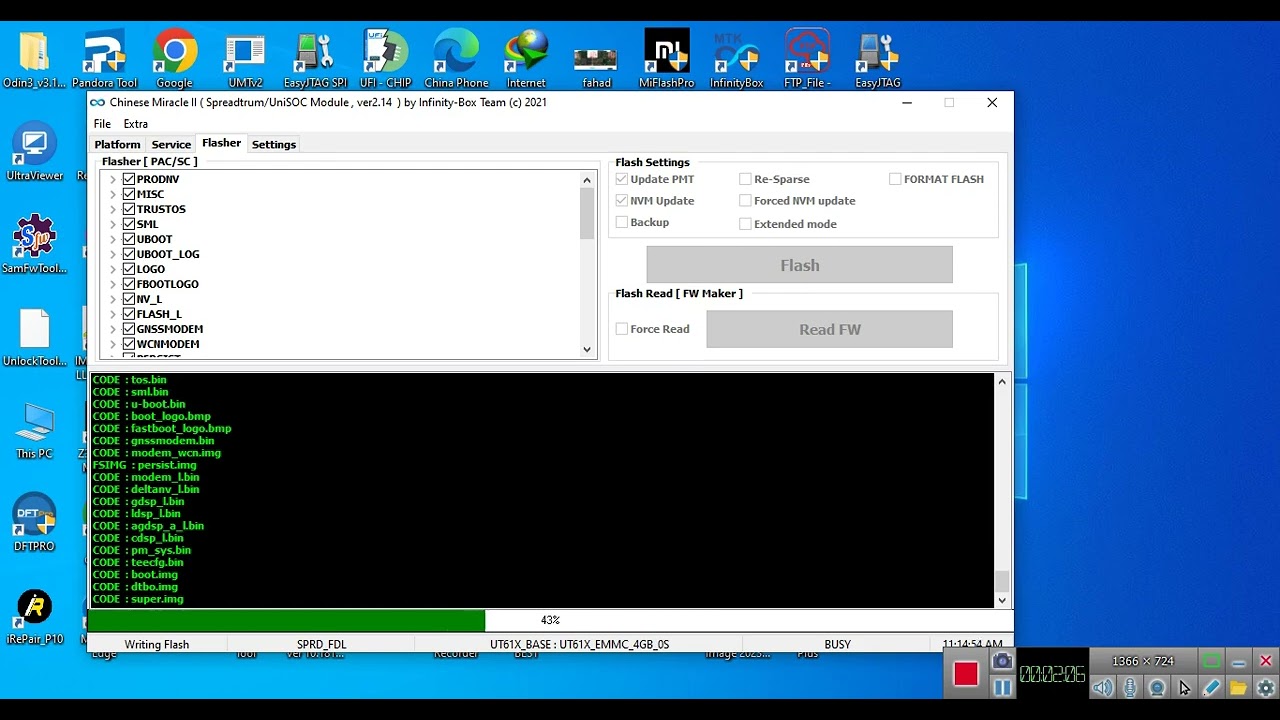Expand the WCNMODEM tree node
1280x720 pixels.
tap(113, 344)
